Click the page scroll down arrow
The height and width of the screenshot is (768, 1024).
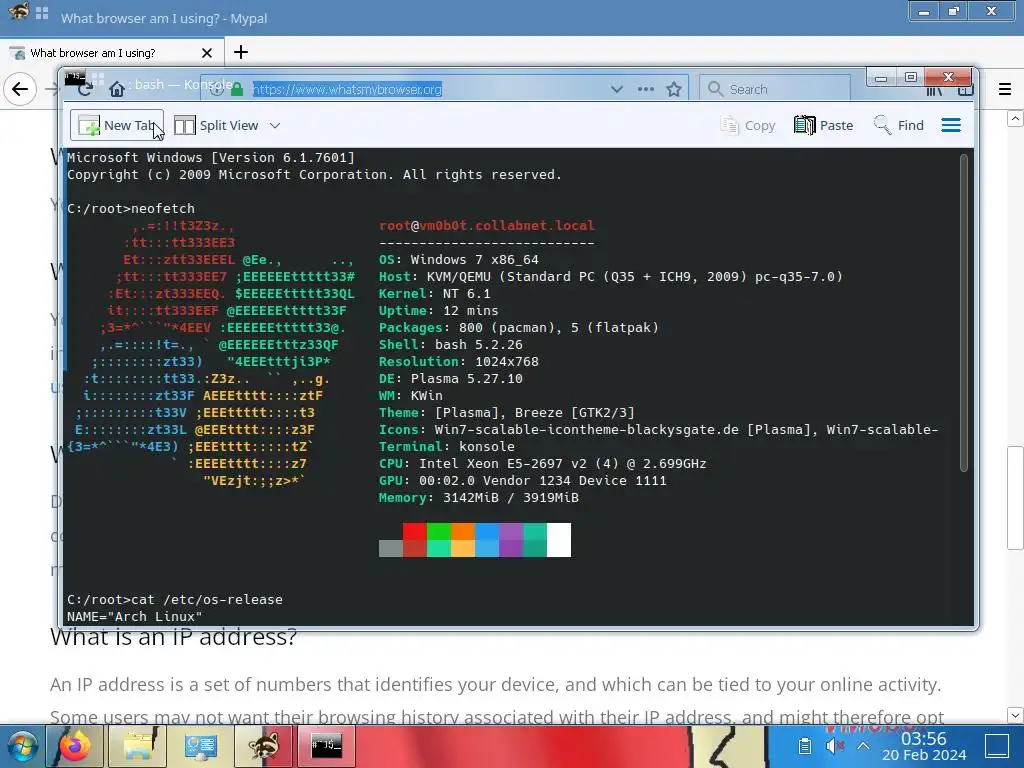pyautogui.click(x=1015, y=714)
